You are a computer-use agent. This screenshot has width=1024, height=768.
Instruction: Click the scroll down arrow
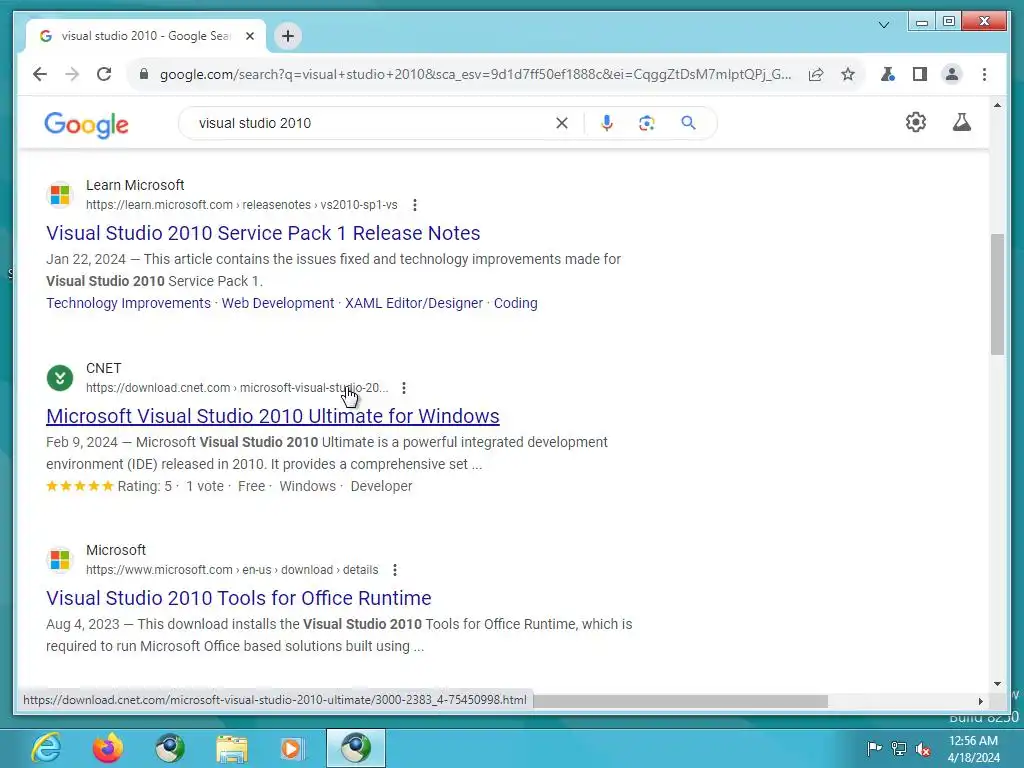(x=997, y=684)
